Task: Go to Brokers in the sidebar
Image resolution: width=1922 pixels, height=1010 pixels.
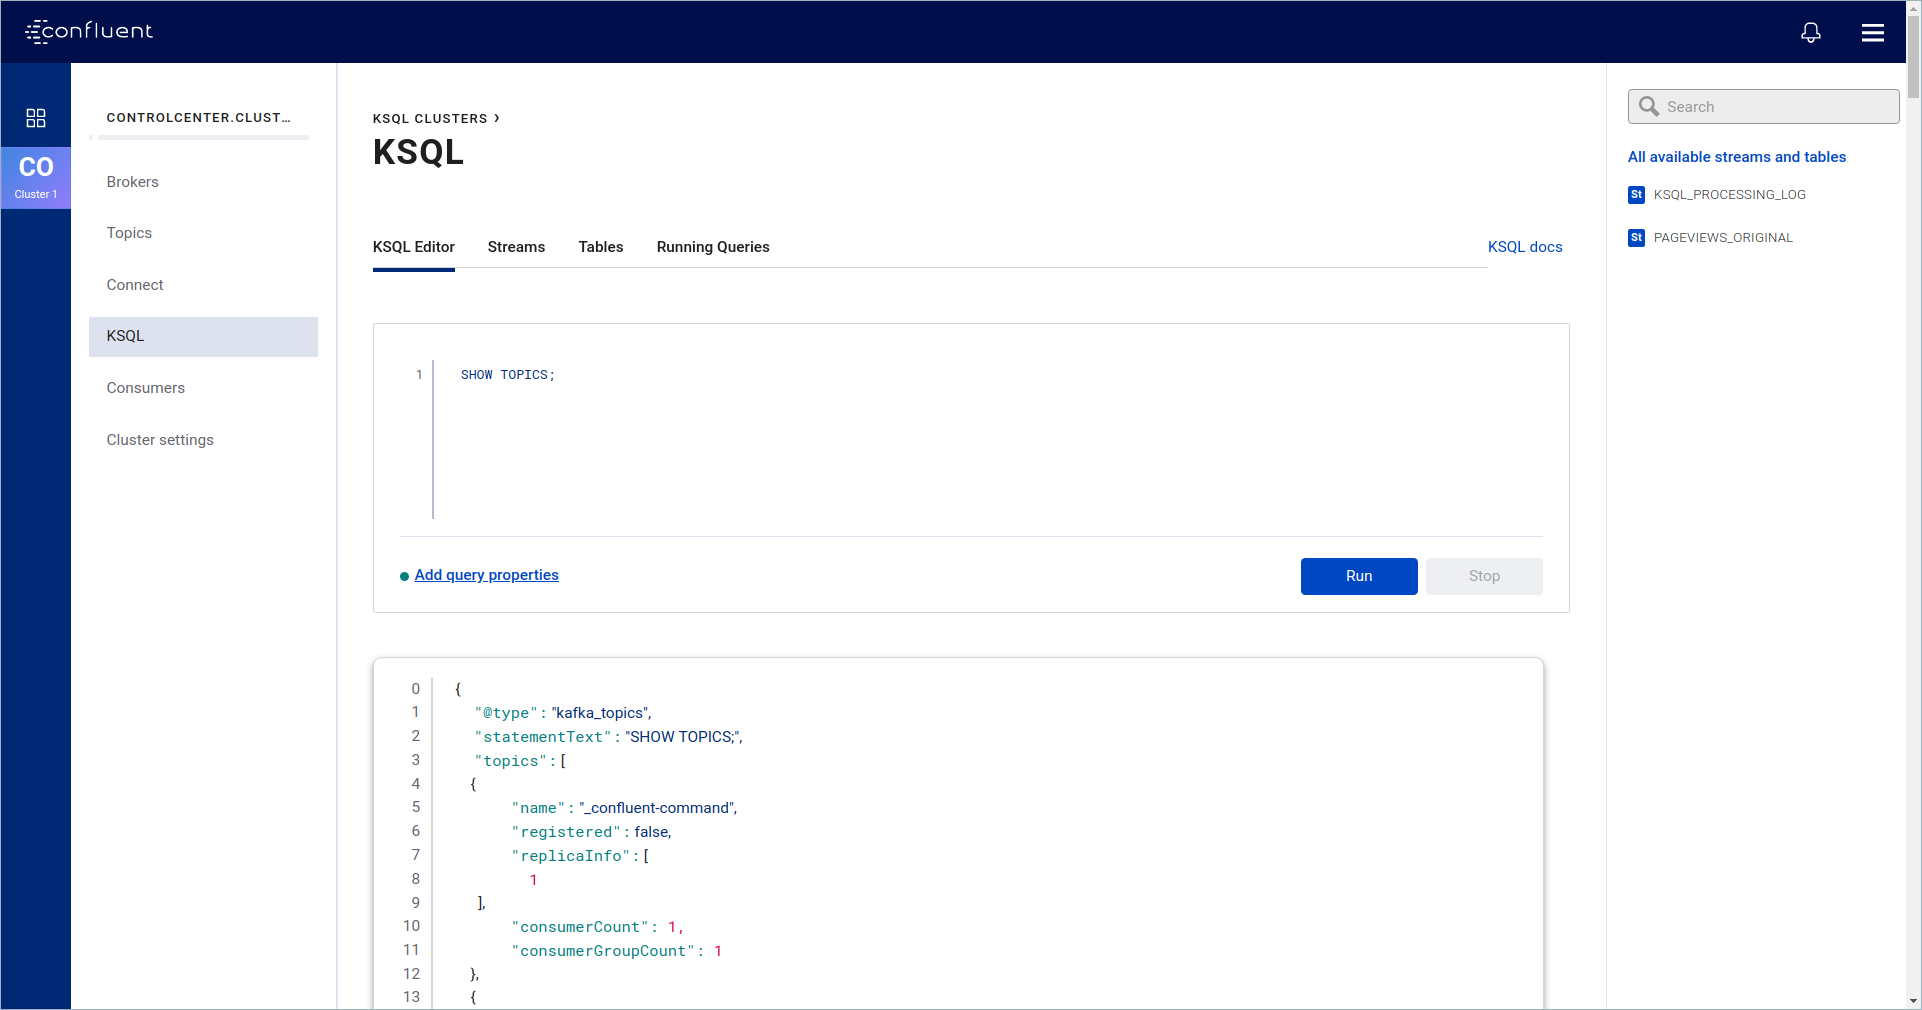Action: tap(133, 182)
